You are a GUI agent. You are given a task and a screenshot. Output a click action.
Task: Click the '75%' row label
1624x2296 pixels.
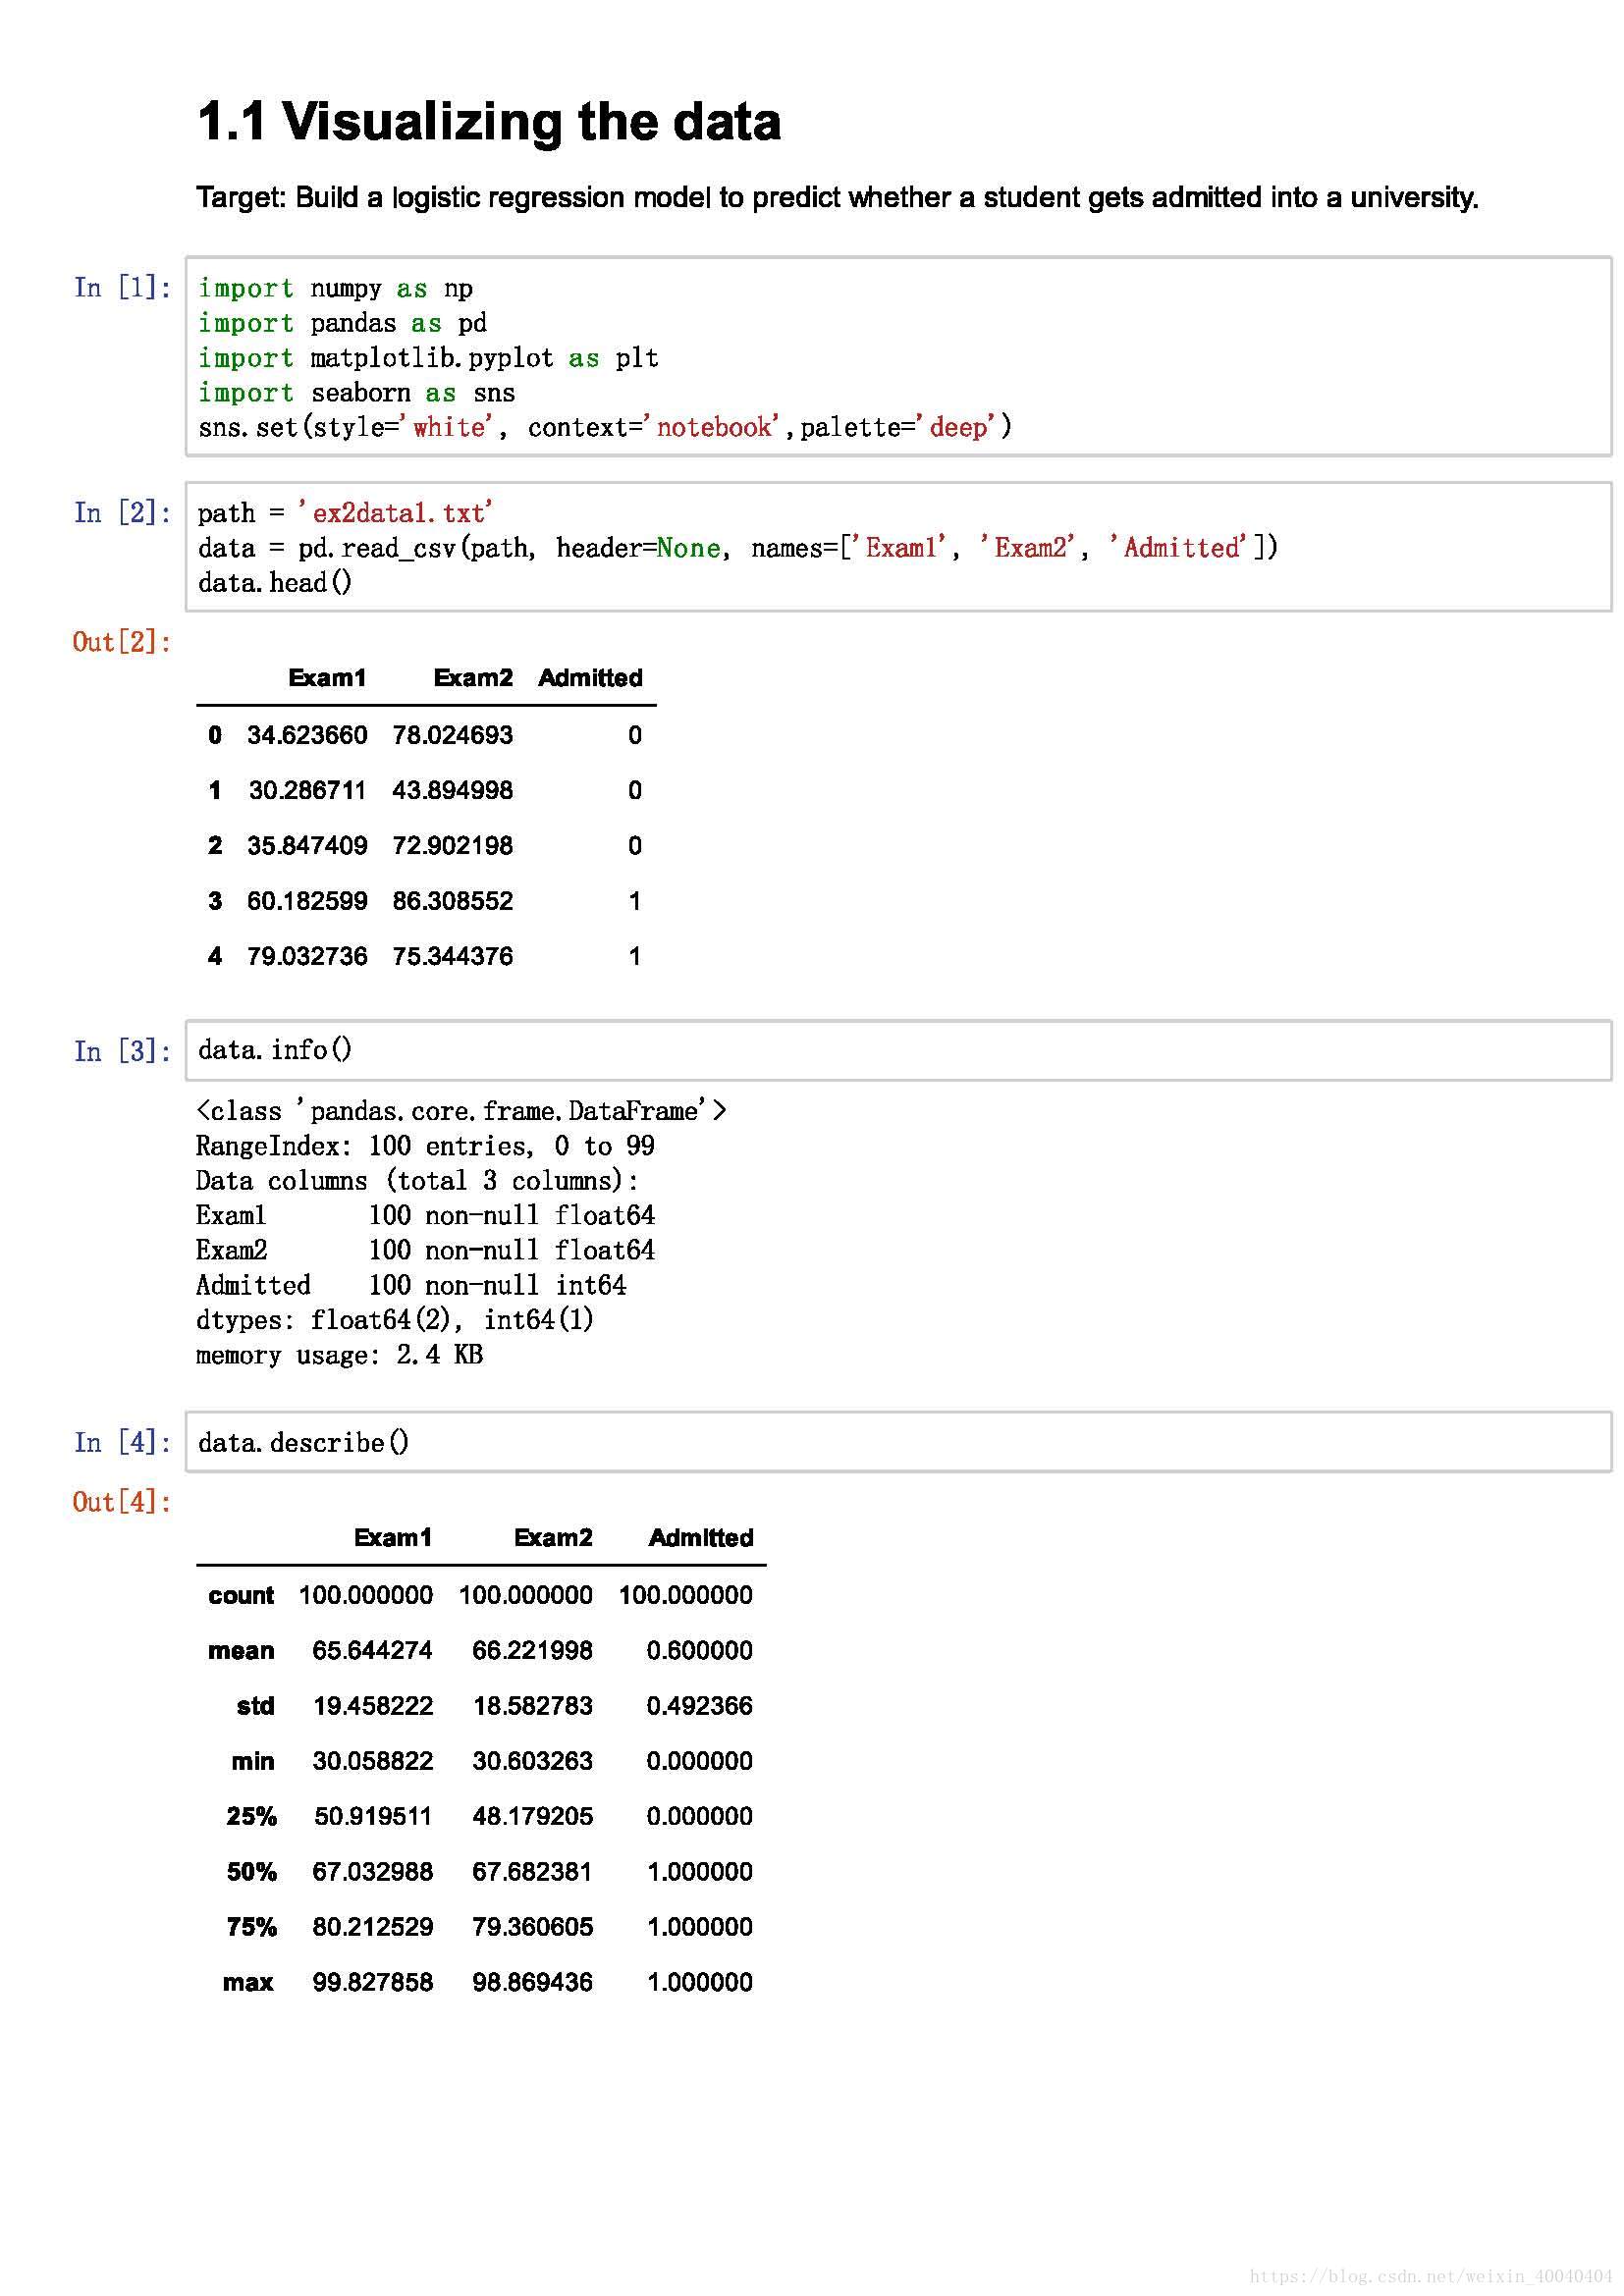tap(251, 1927)
